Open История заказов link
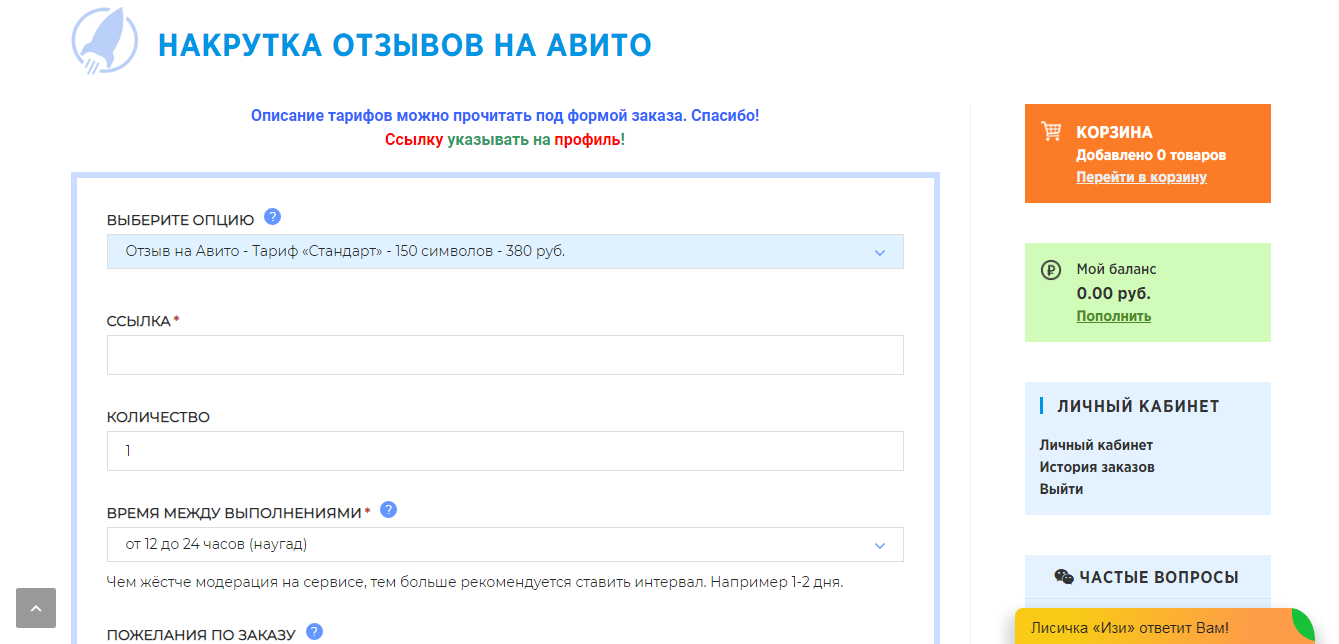Viewport: 1339px width, 644px height. coord(1097,467)
